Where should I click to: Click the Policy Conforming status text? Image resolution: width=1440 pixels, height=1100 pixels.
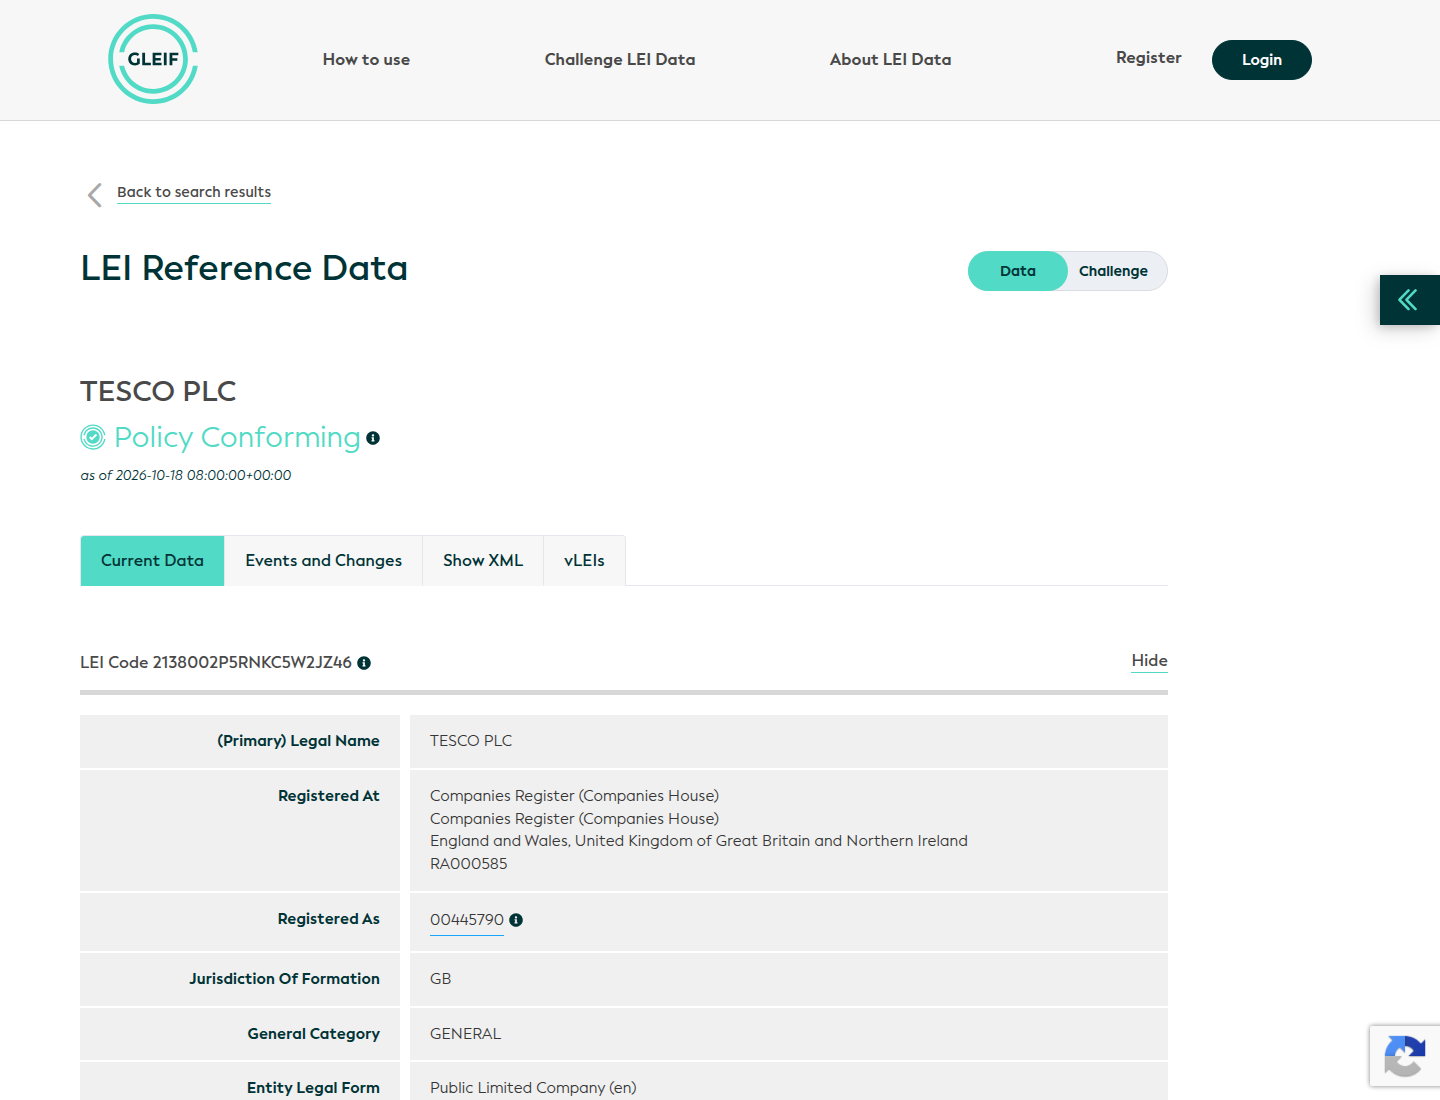[237, 437]
